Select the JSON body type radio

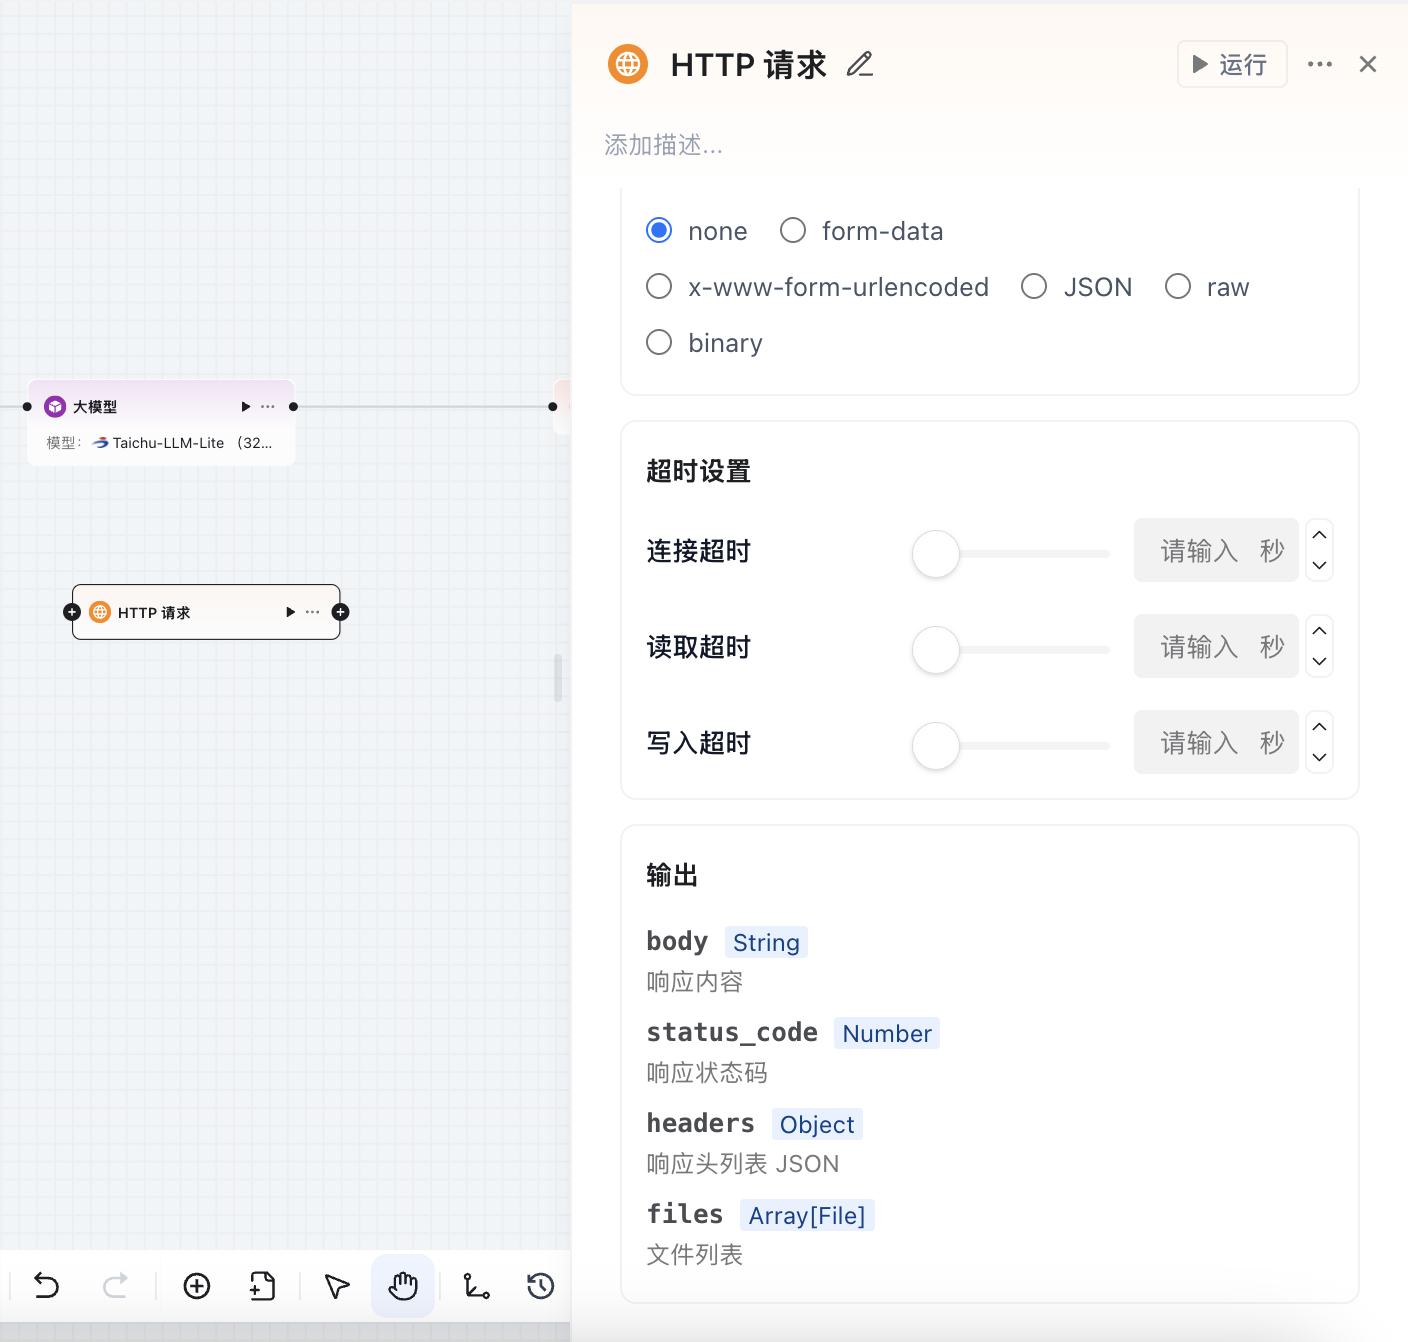(1034, 286)
